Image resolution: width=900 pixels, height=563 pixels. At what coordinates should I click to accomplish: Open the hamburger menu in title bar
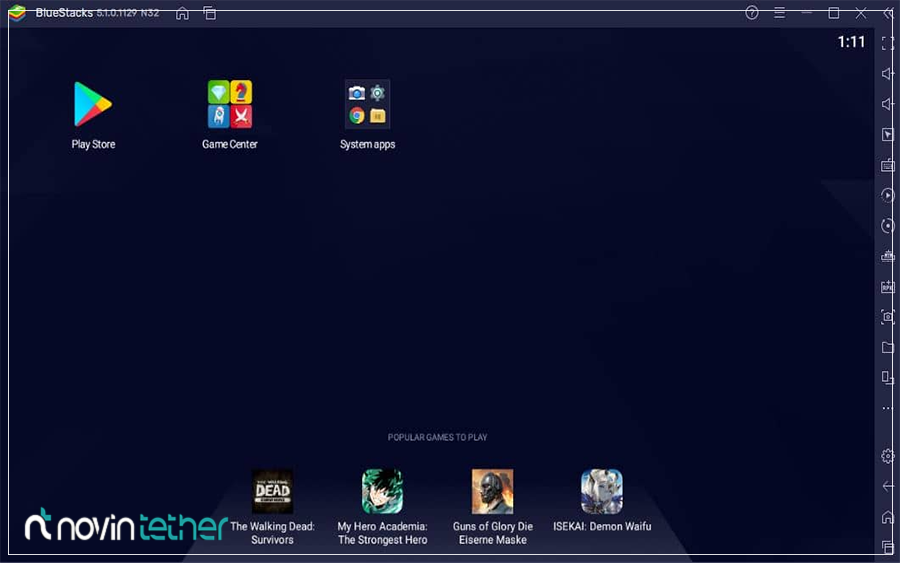[779, 13]
